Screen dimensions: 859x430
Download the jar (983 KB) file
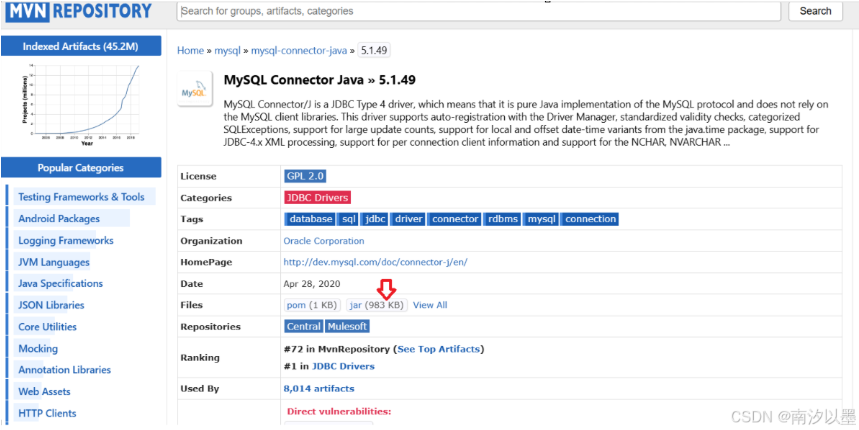pos(376,305)
